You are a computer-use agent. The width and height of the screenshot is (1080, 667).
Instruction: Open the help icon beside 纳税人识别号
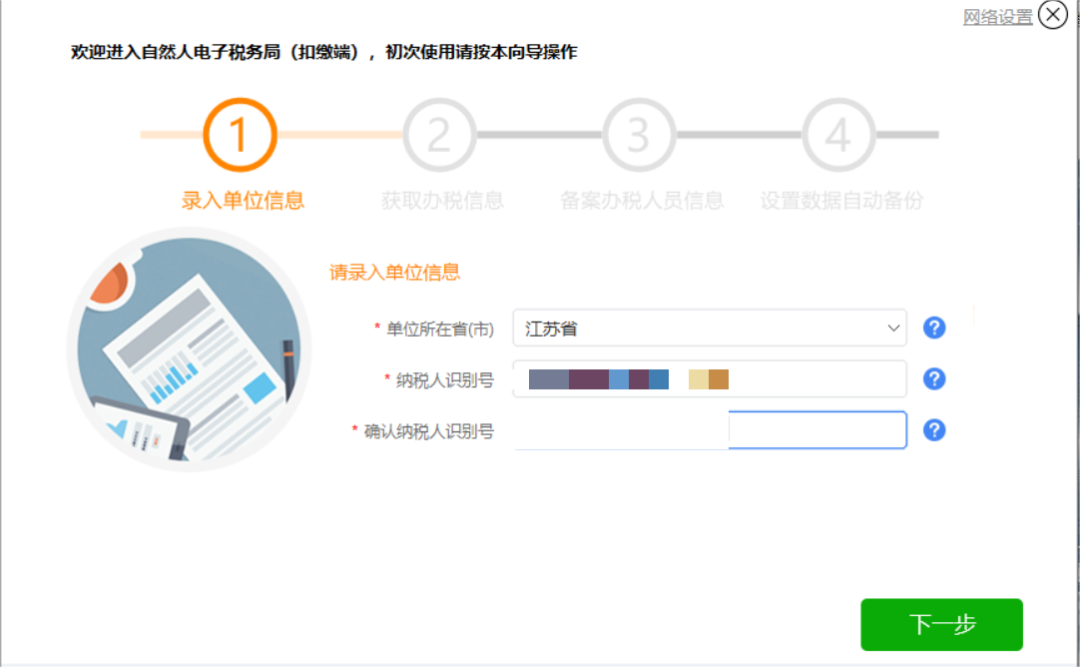[x=934, y=379]
